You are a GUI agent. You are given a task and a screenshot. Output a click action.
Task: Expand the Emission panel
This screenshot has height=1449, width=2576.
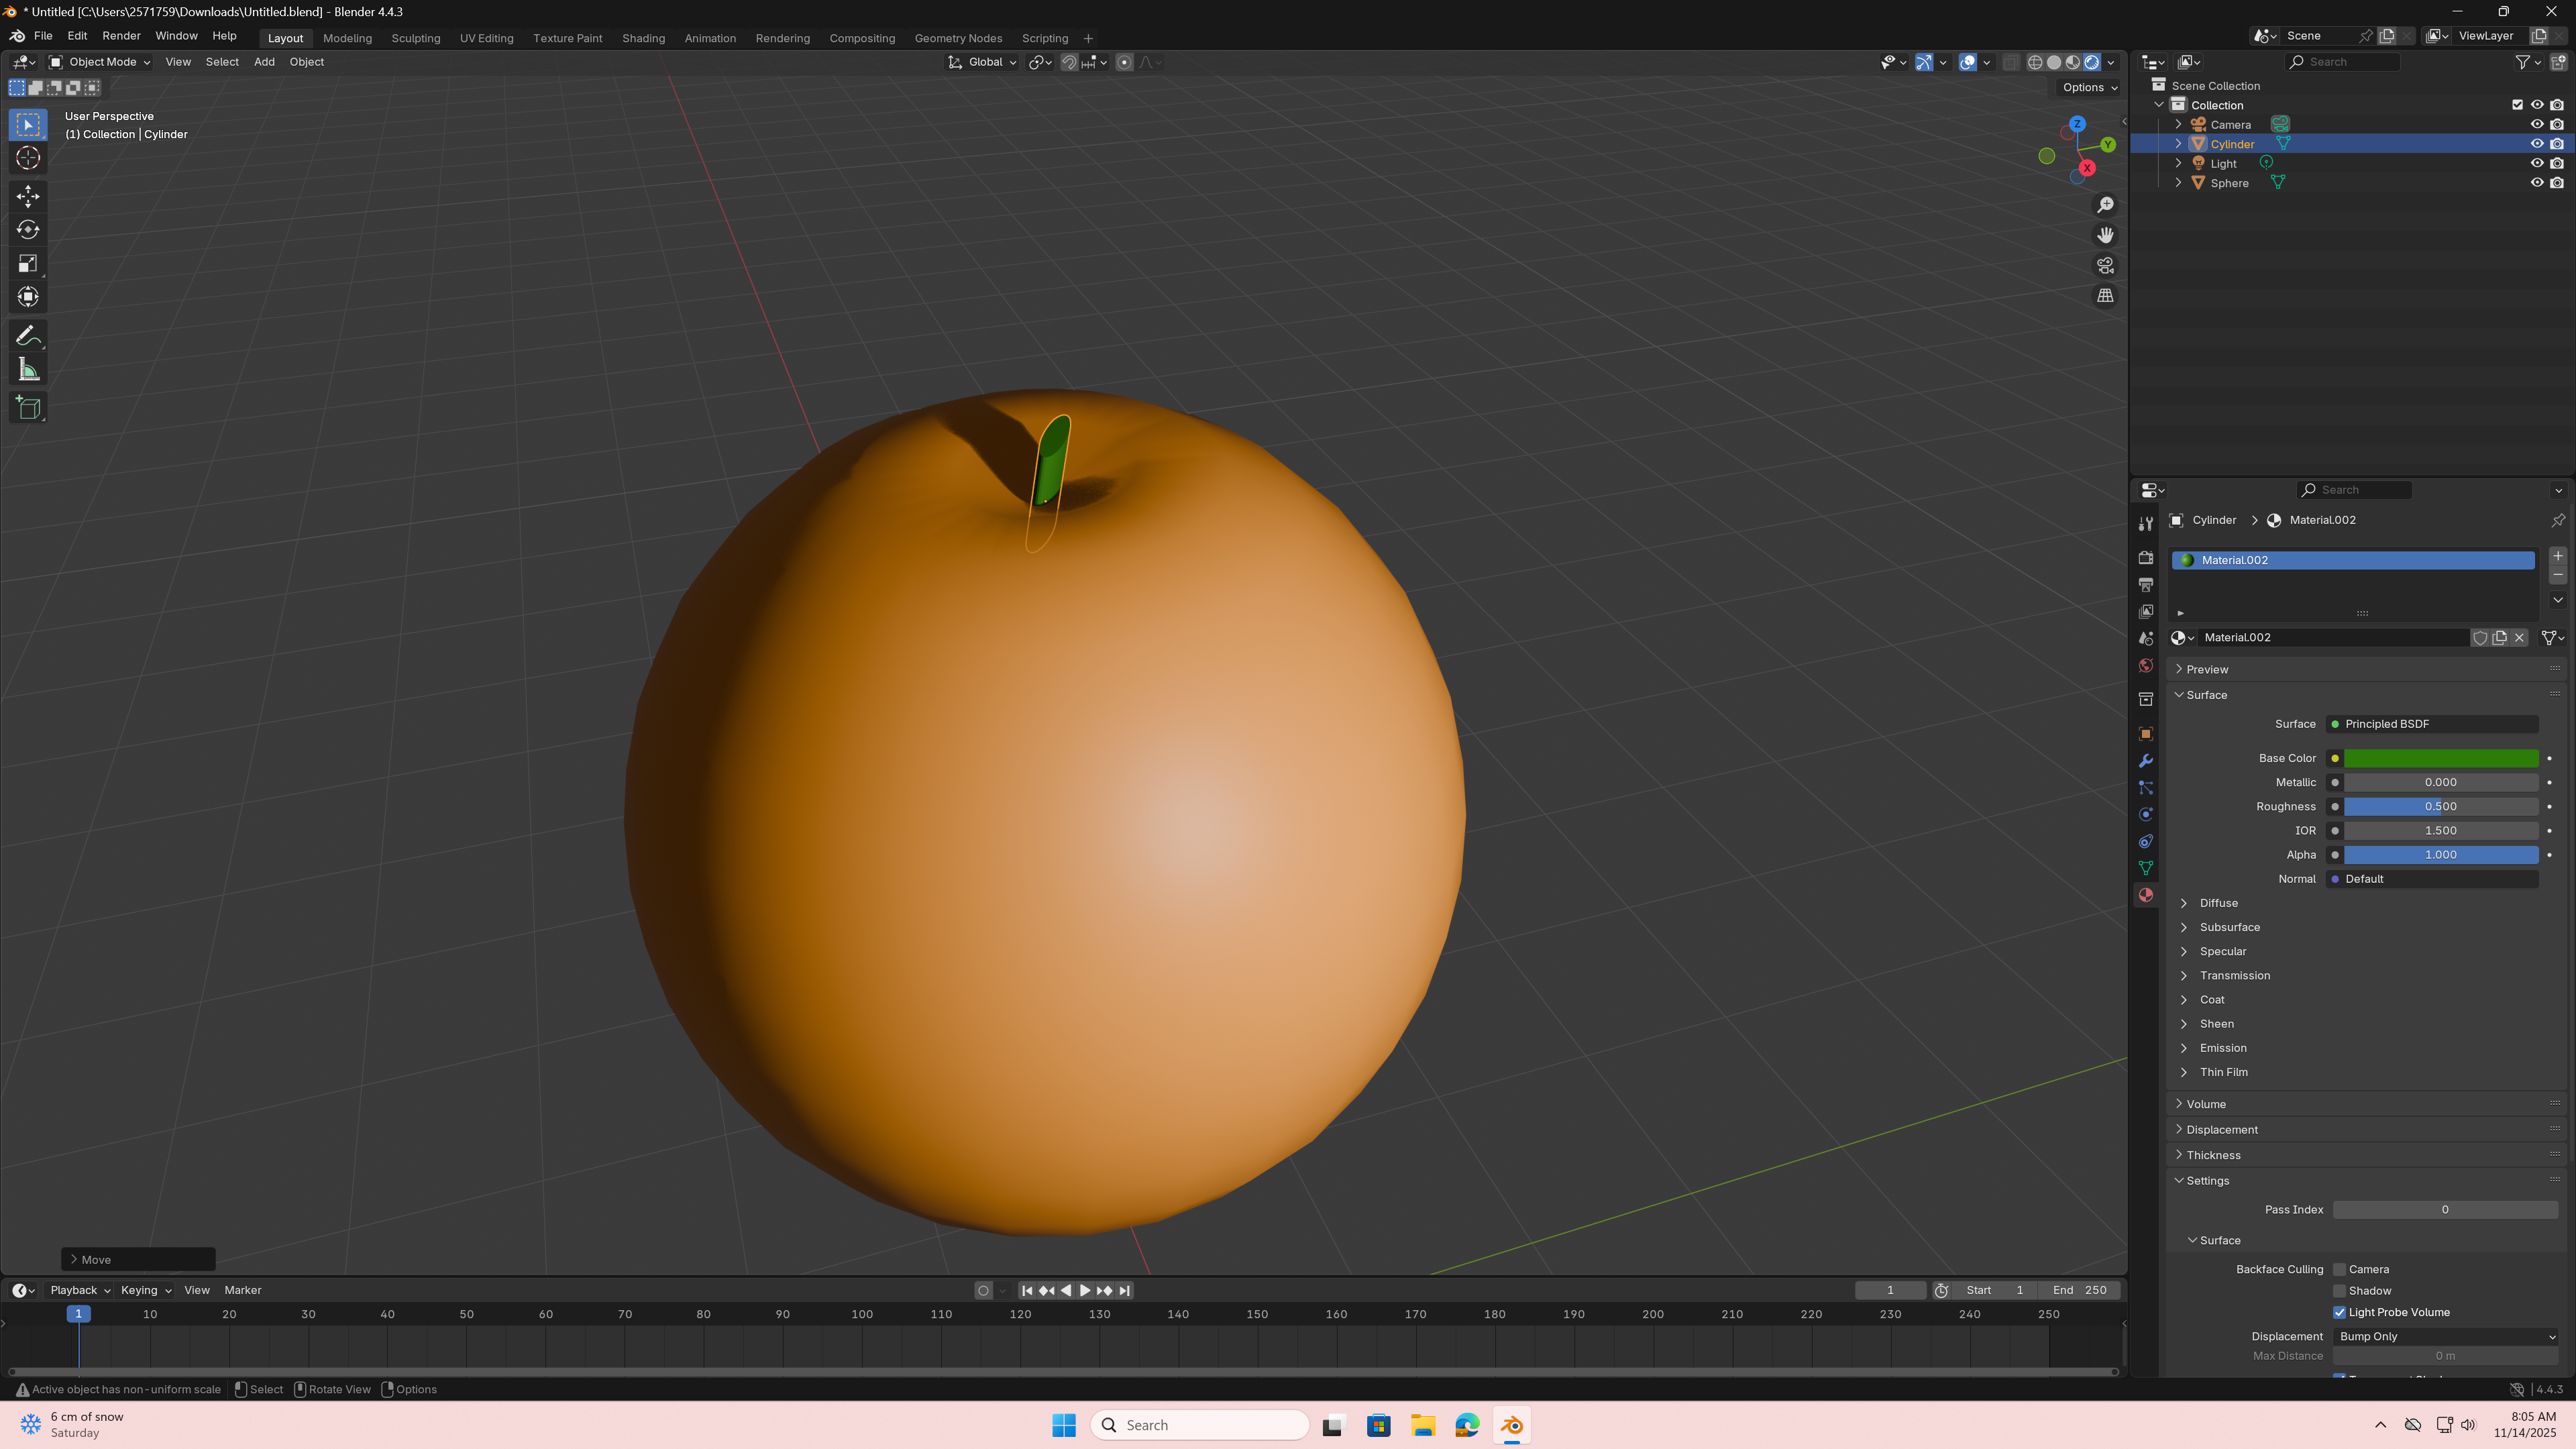pos(2222,1048)
